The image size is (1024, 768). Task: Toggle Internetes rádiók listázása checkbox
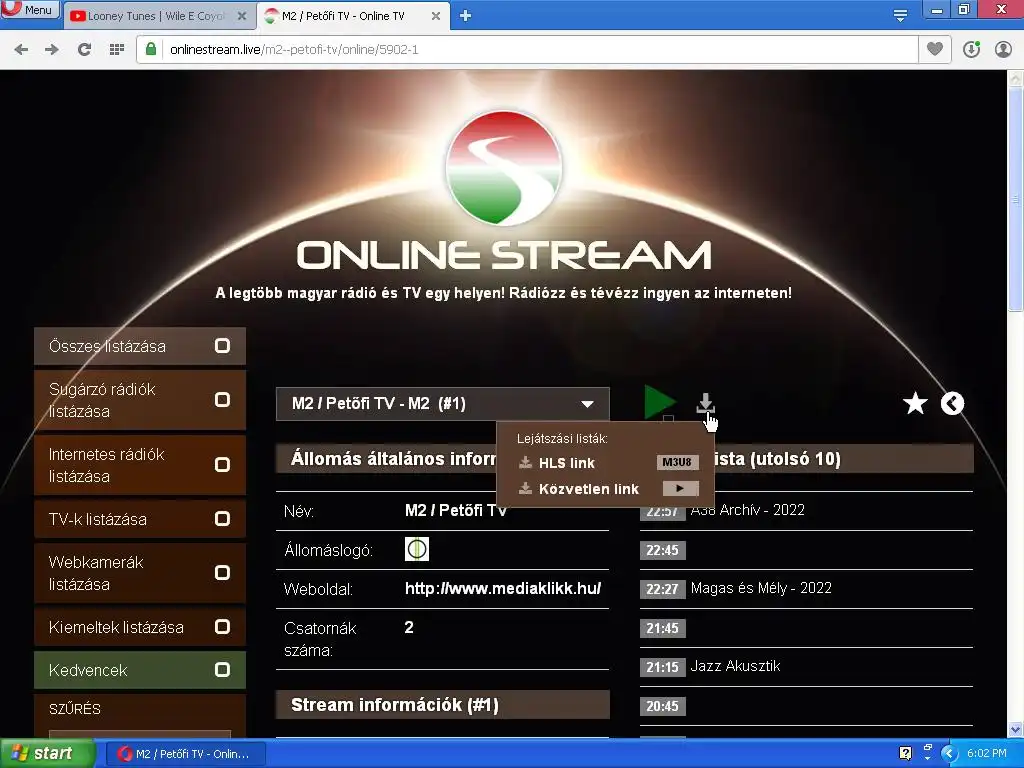pyautogui.click(x=223, y=464)
